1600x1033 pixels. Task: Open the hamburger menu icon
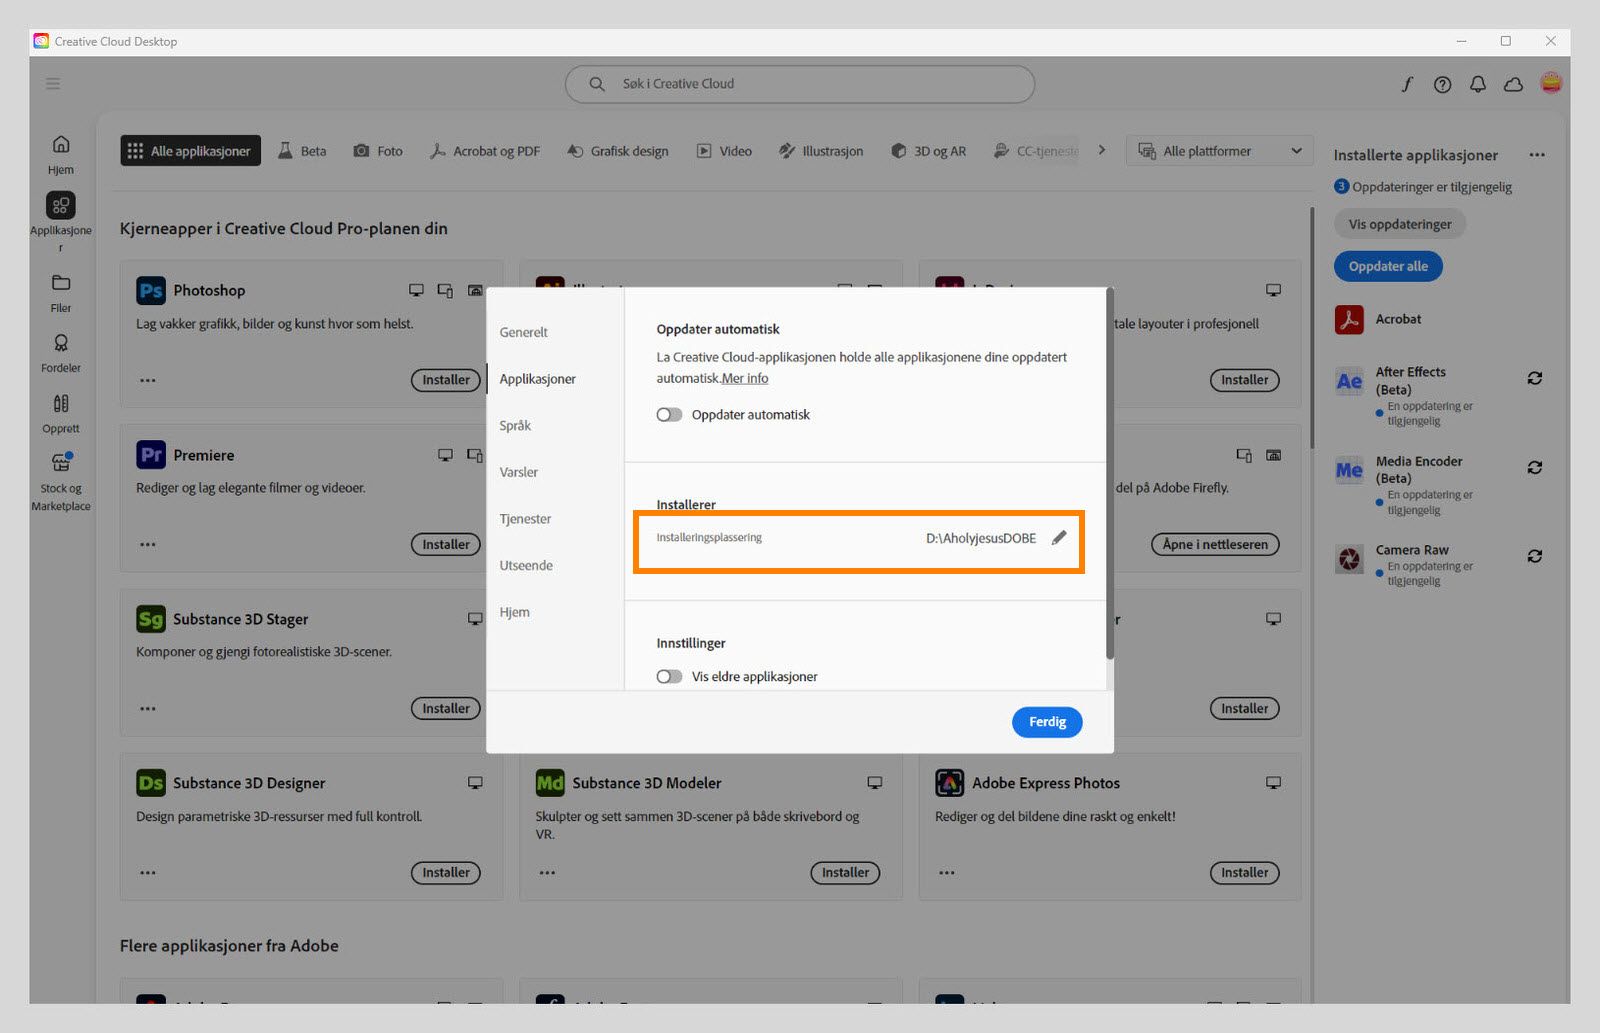coord(53,84)
